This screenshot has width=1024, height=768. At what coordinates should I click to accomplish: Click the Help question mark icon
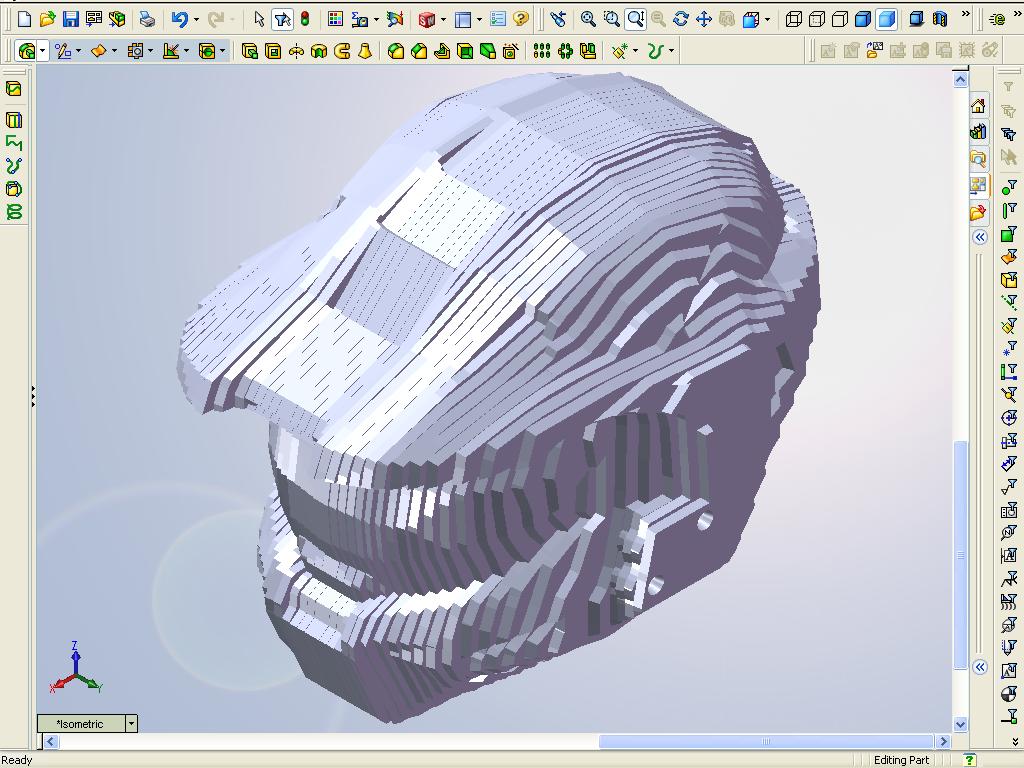point(520,20)
